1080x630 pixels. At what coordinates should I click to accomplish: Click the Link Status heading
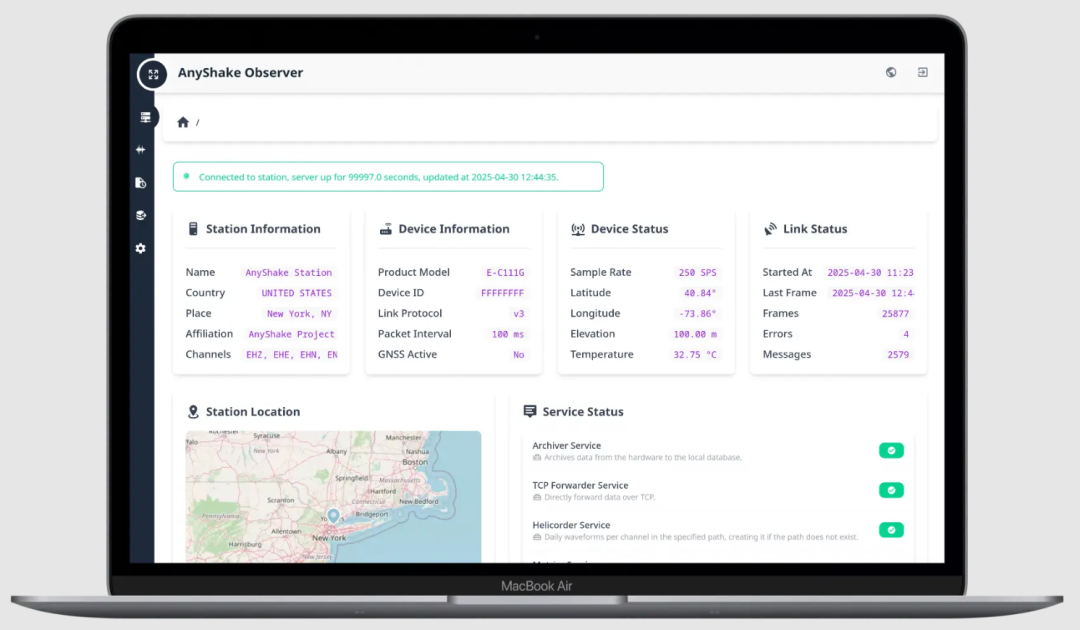coord(815,229)
